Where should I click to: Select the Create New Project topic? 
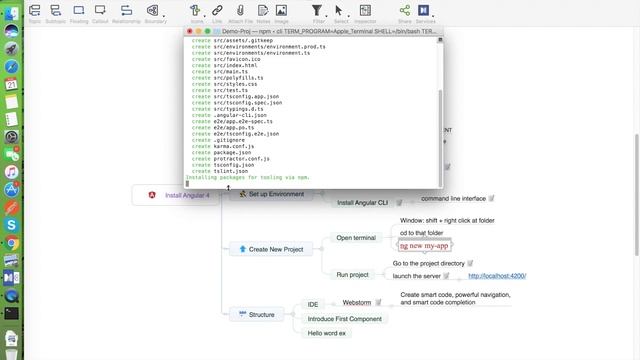(271, 249)
